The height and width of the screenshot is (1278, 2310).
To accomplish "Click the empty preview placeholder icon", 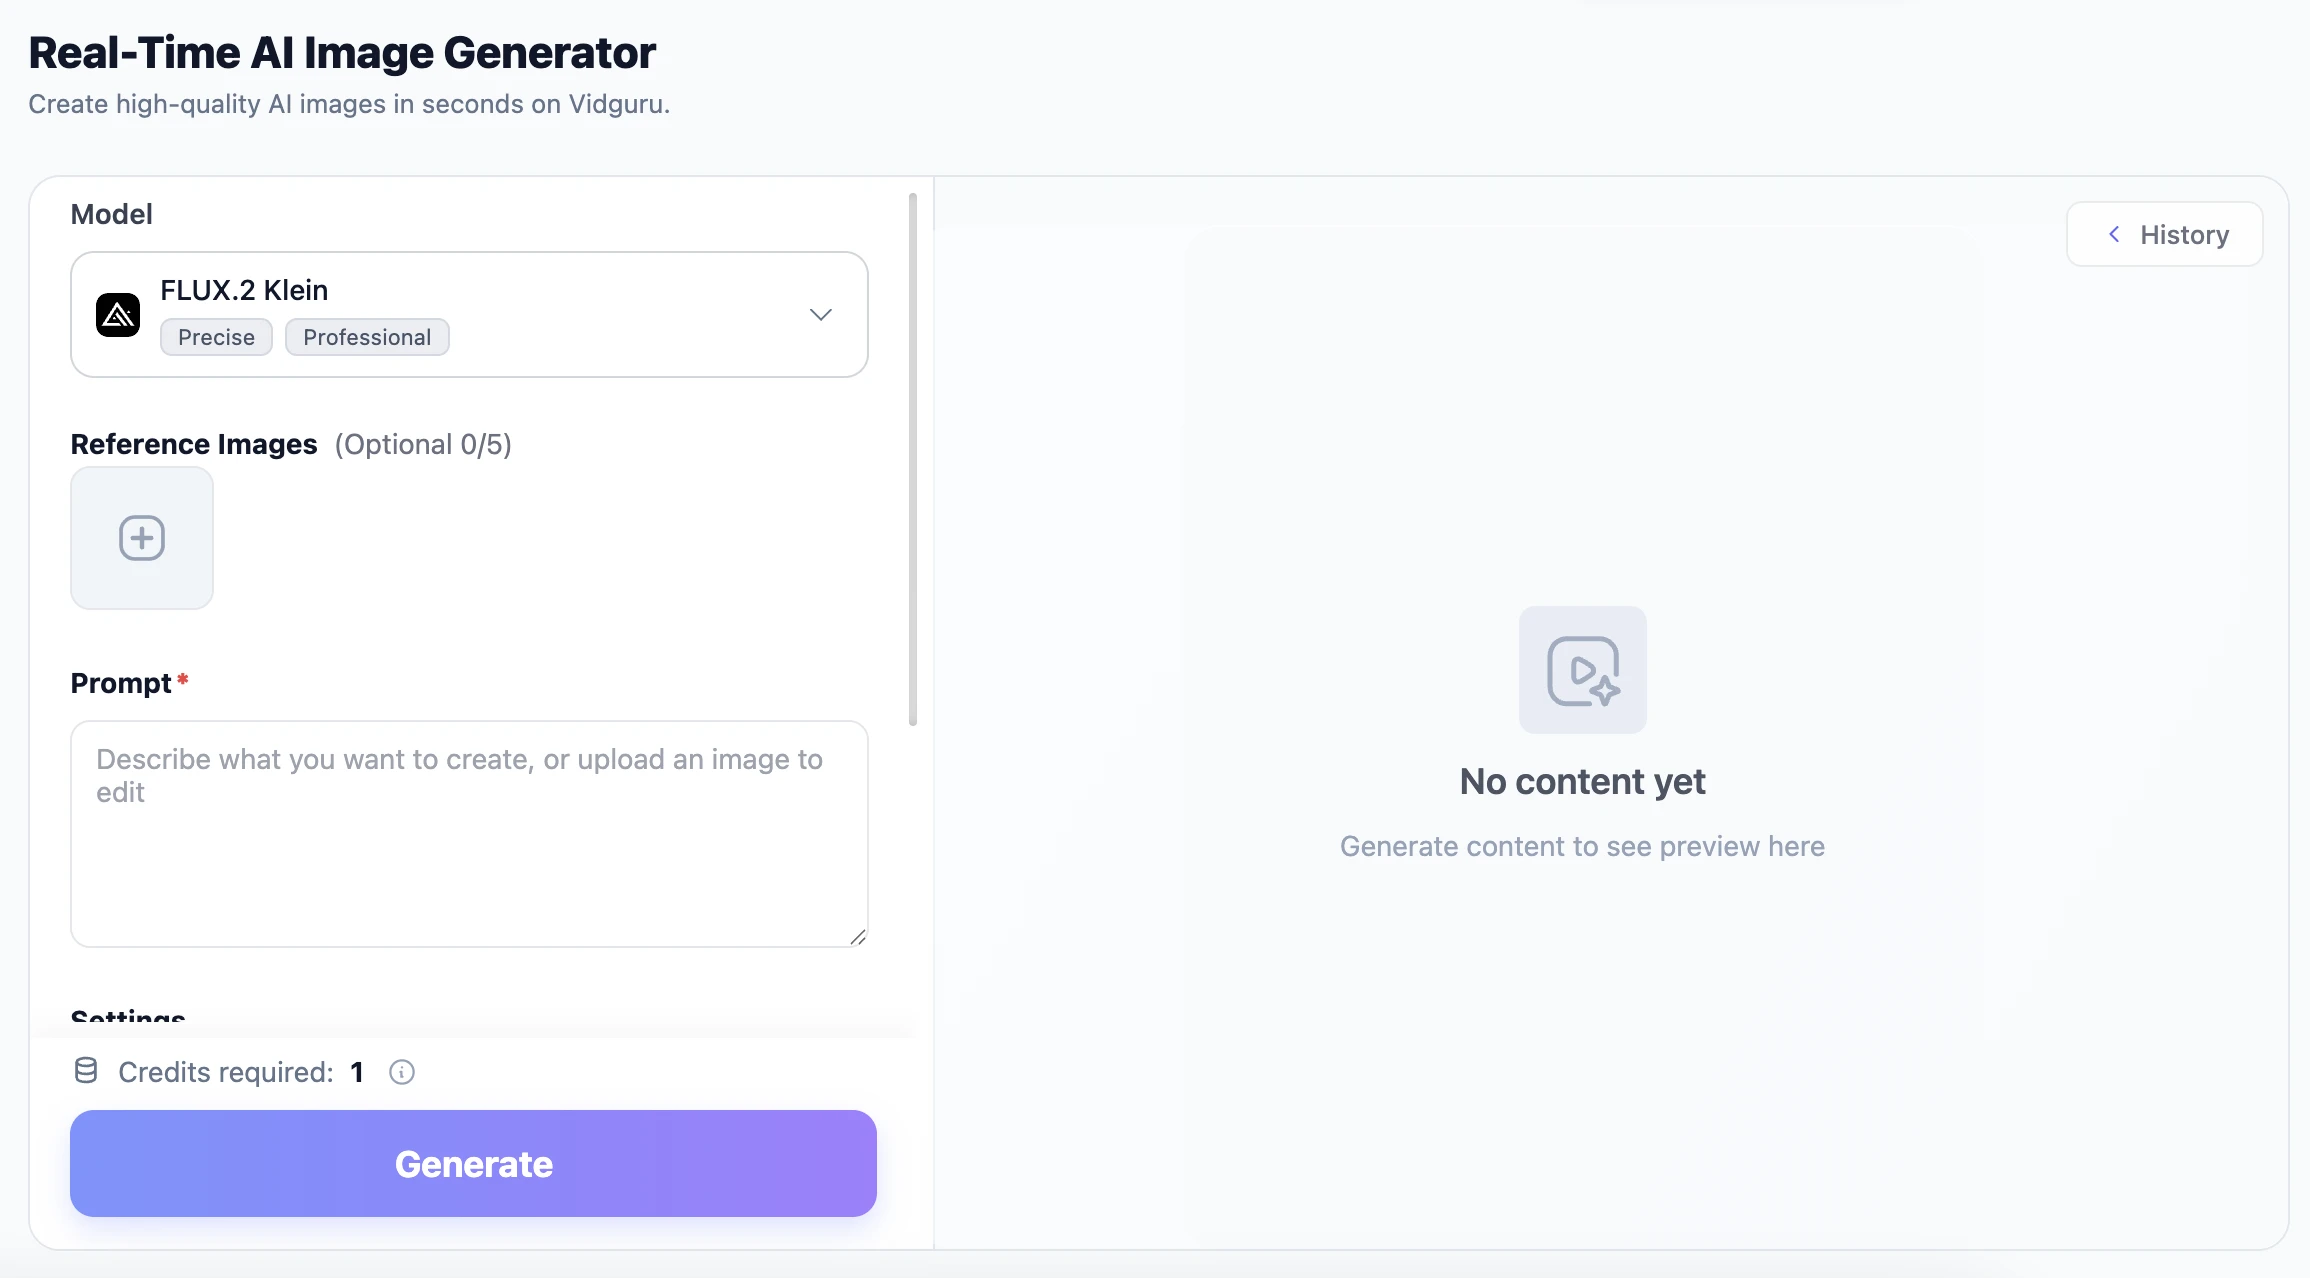I will pyautogui.click(x=1582, y=670).
